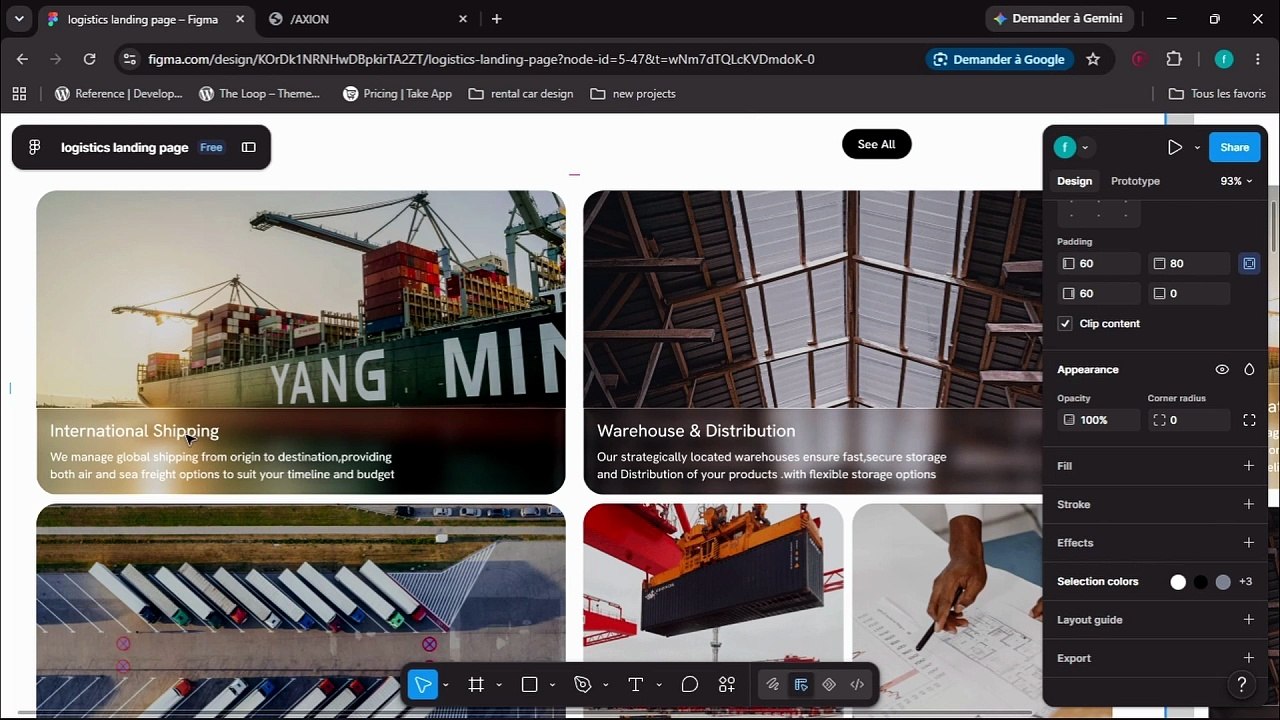Expand the shape tool options chevron
Viewport: 1280px width, 720px height.
(x=552, y=685)
